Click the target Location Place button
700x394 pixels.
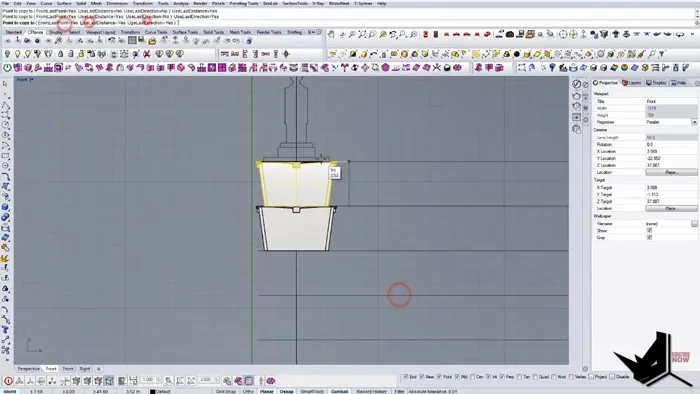point(671,208)
